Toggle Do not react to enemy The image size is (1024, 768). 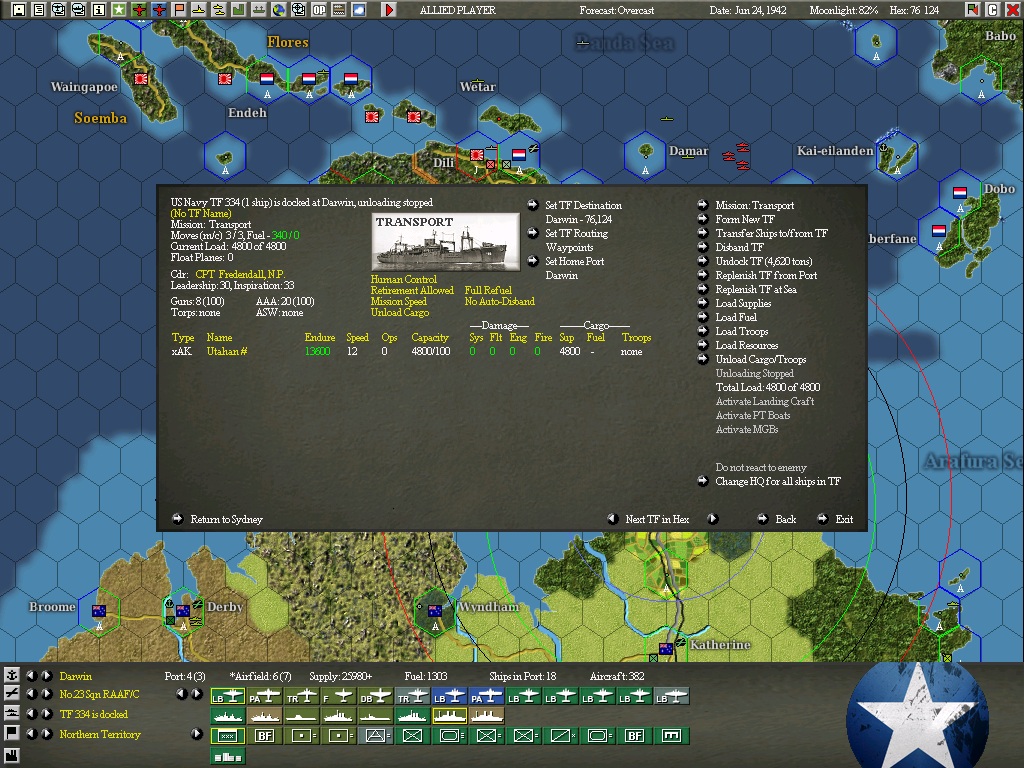[x=761, y=467]
